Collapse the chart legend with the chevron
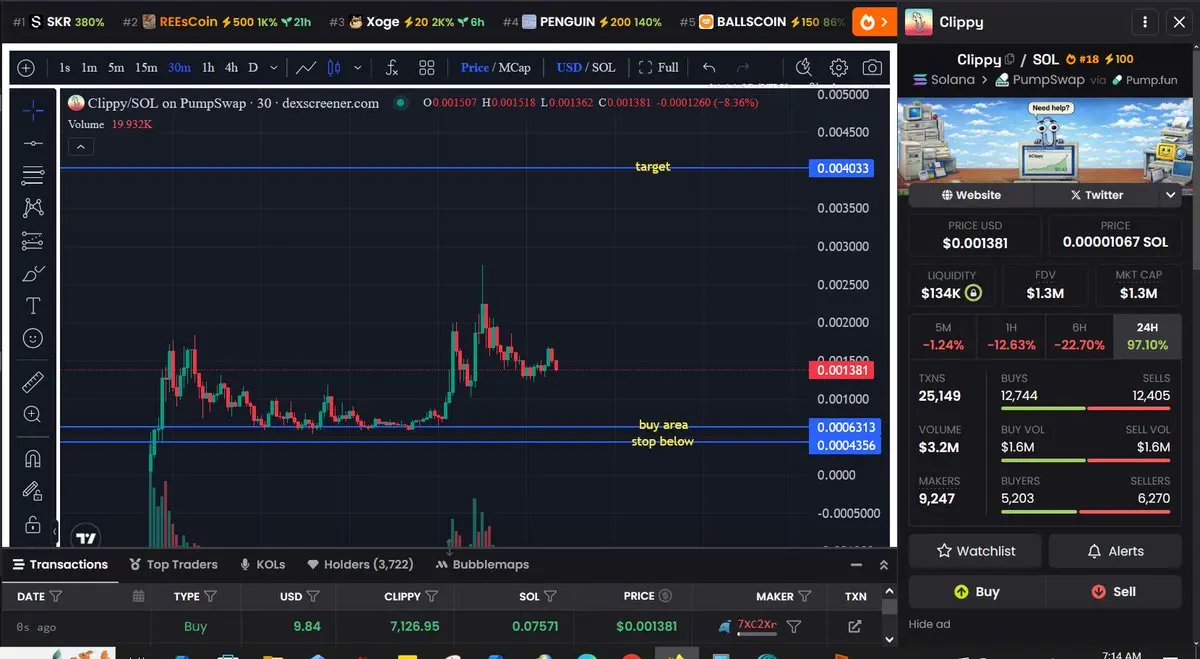 click(x=81, y=147)
